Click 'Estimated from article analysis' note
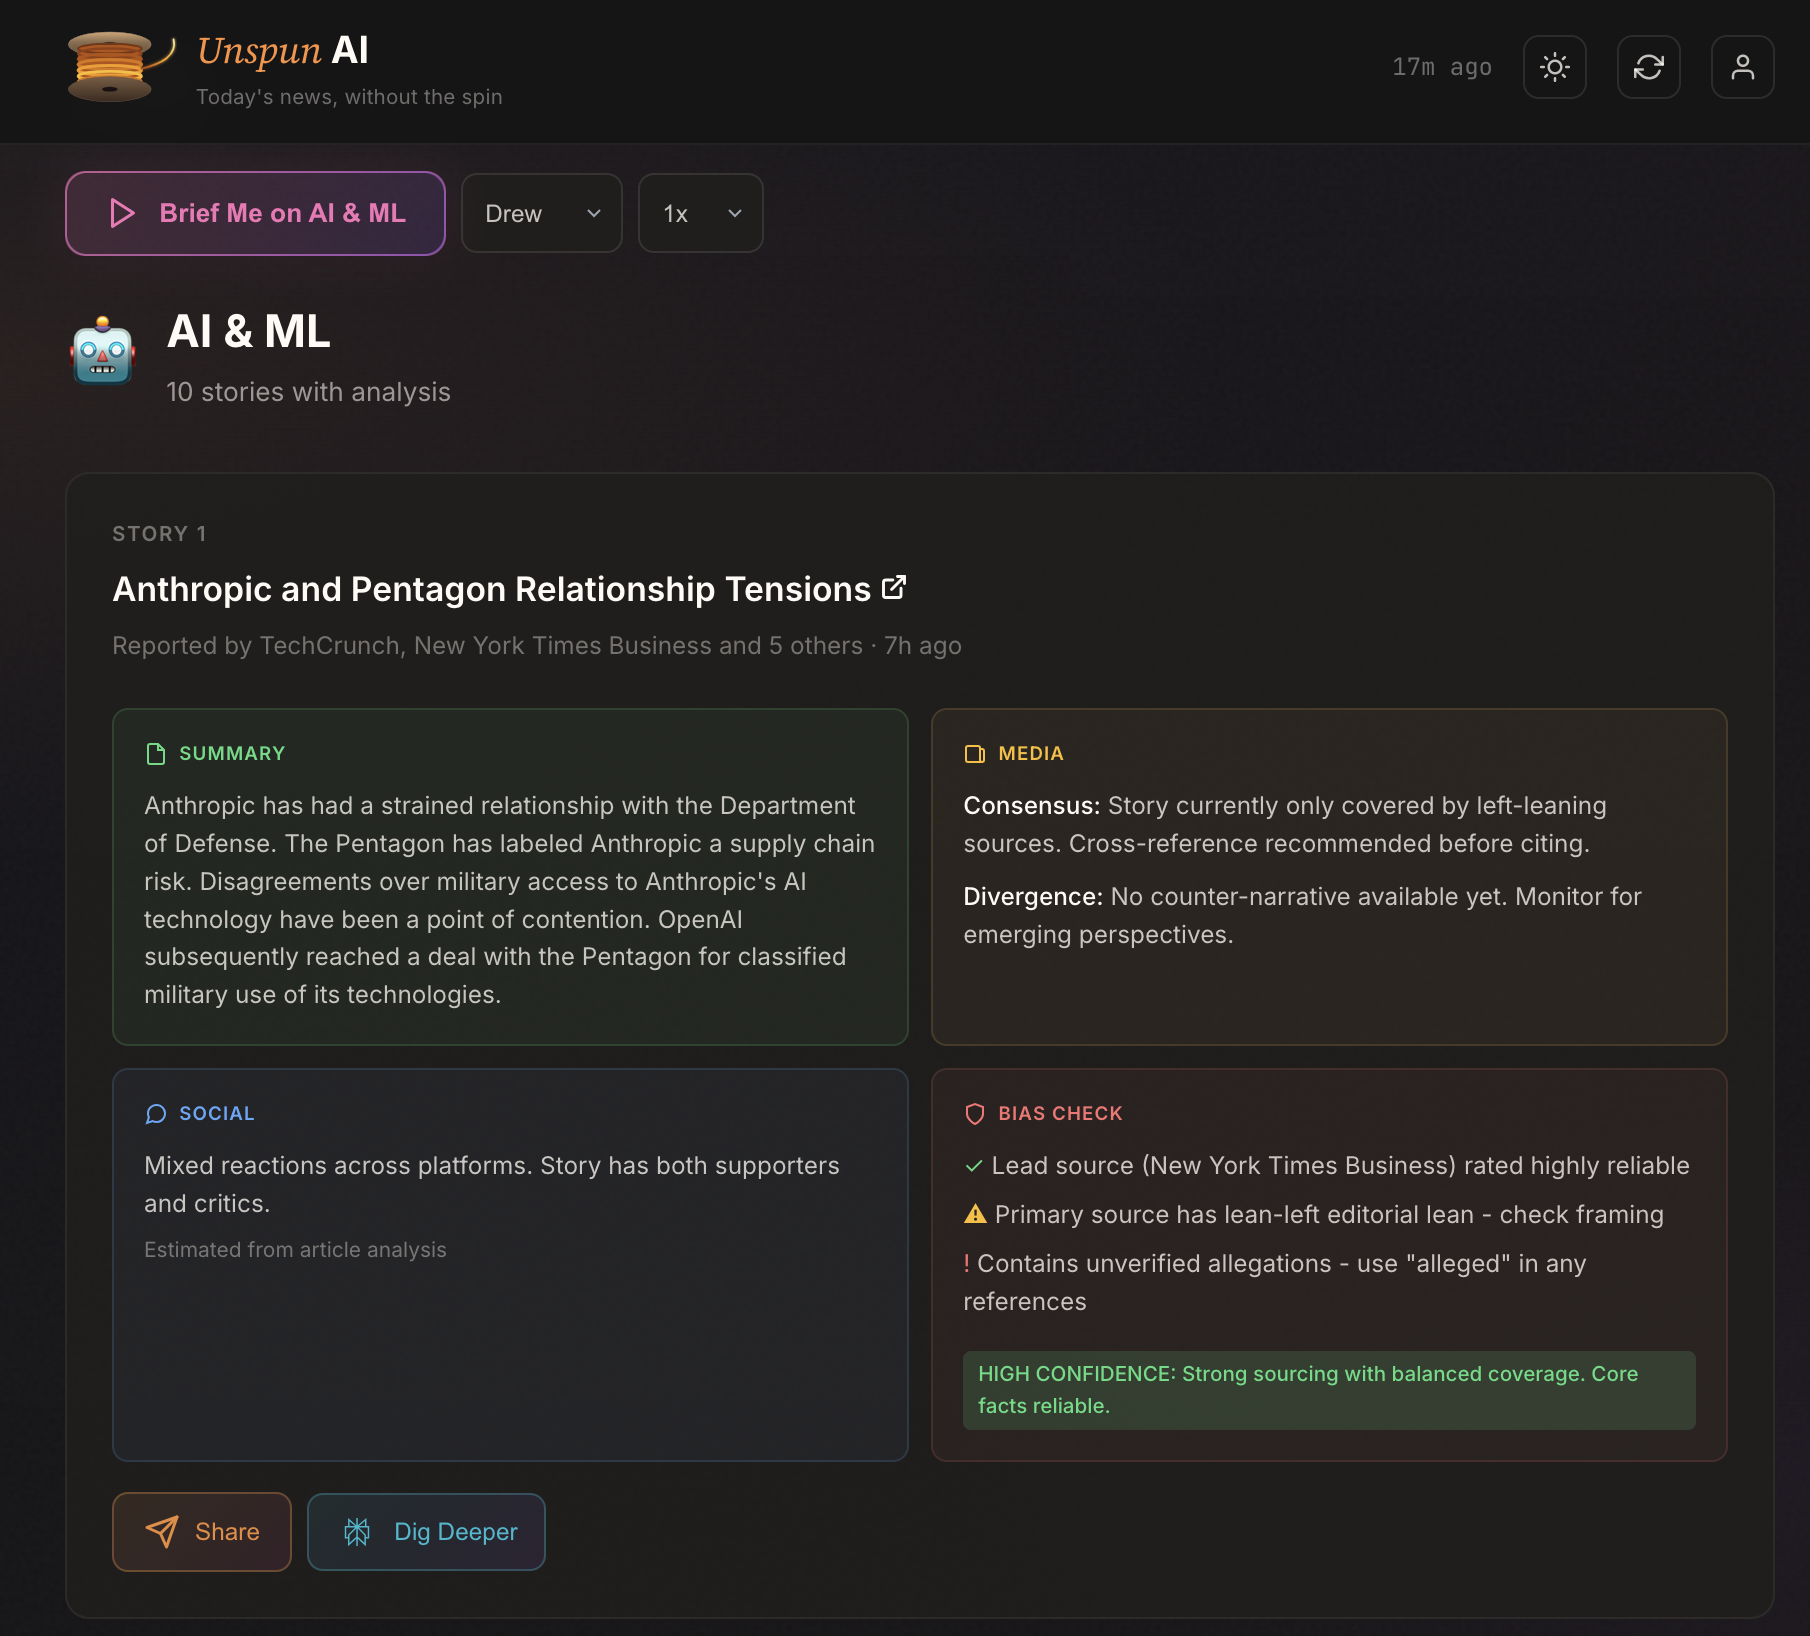The image size is (1810, 1636). pos(295,1250)
